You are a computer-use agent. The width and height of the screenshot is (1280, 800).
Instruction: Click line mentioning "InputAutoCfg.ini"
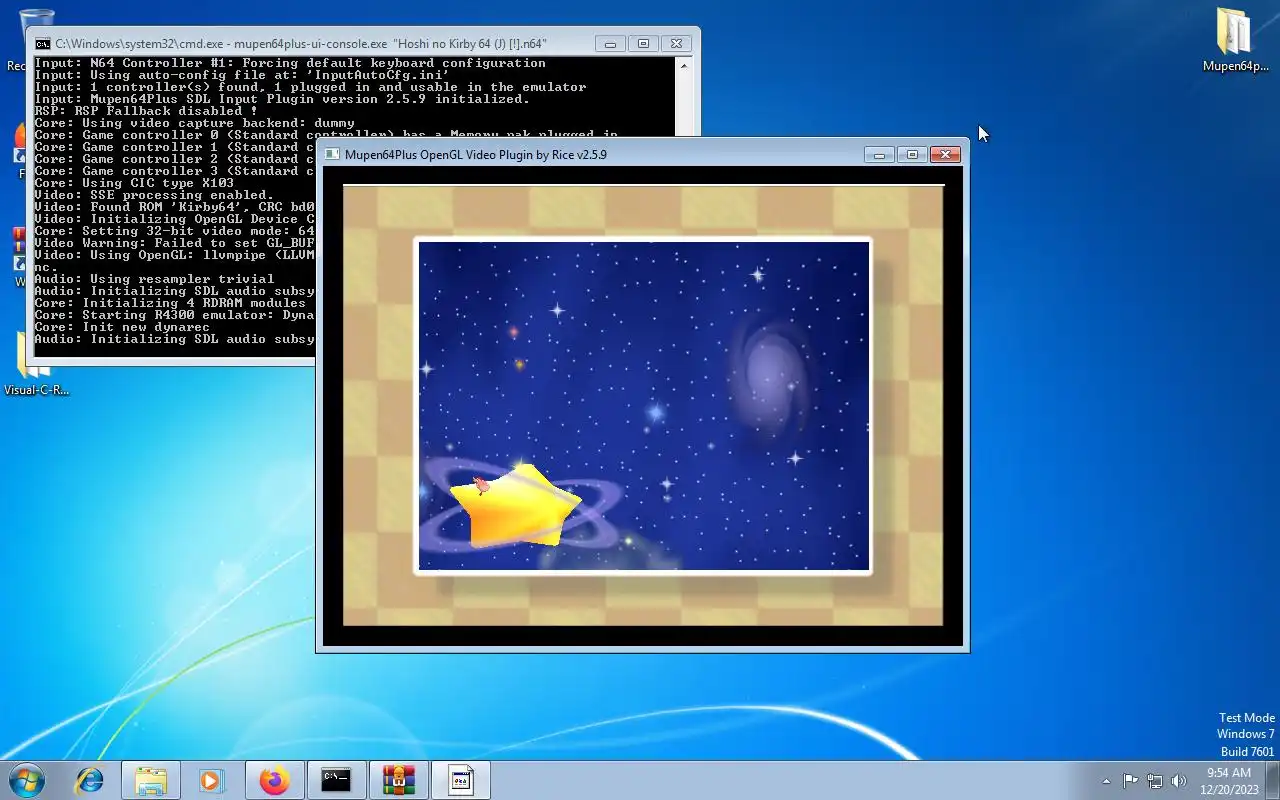coord(242,75)
